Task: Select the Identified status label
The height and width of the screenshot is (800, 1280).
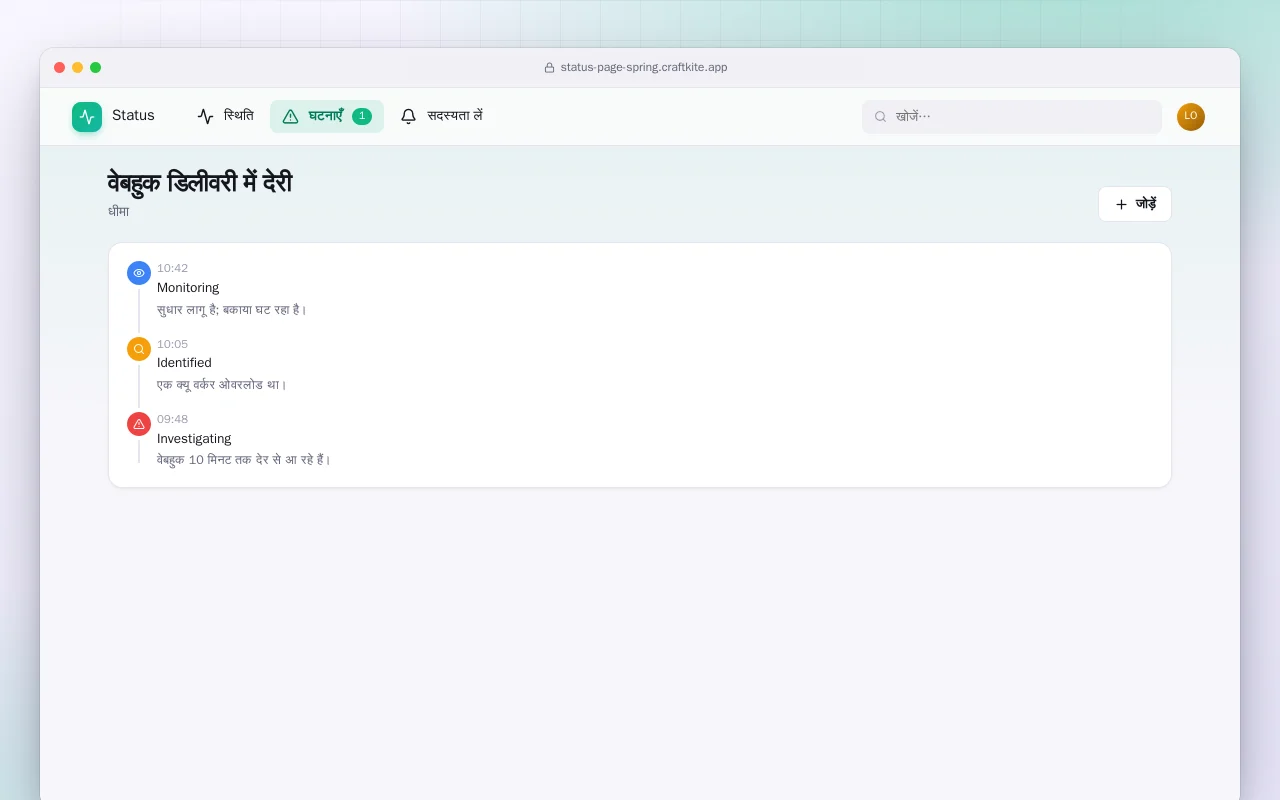Action: click(x=184, y=363)
